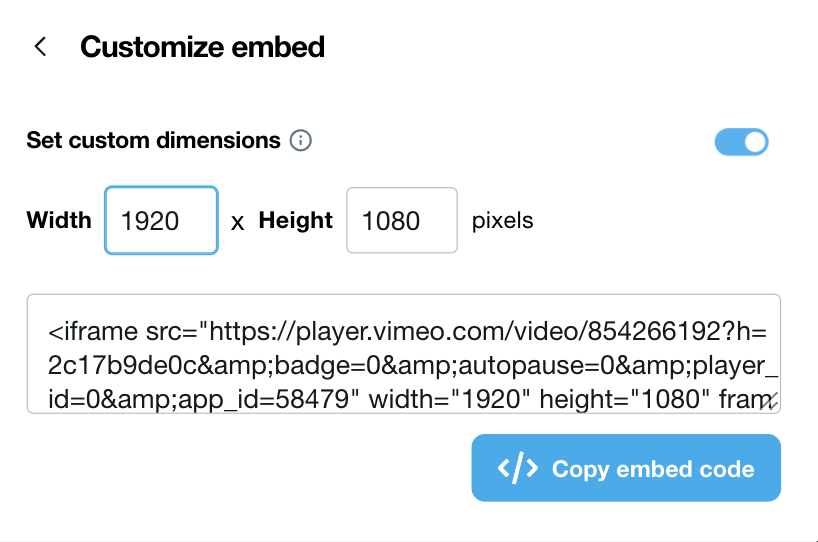Focus the Width input showing 1920
Image resolution: width=818 pixels, height=542 pixels.
(x=161, y=221)
